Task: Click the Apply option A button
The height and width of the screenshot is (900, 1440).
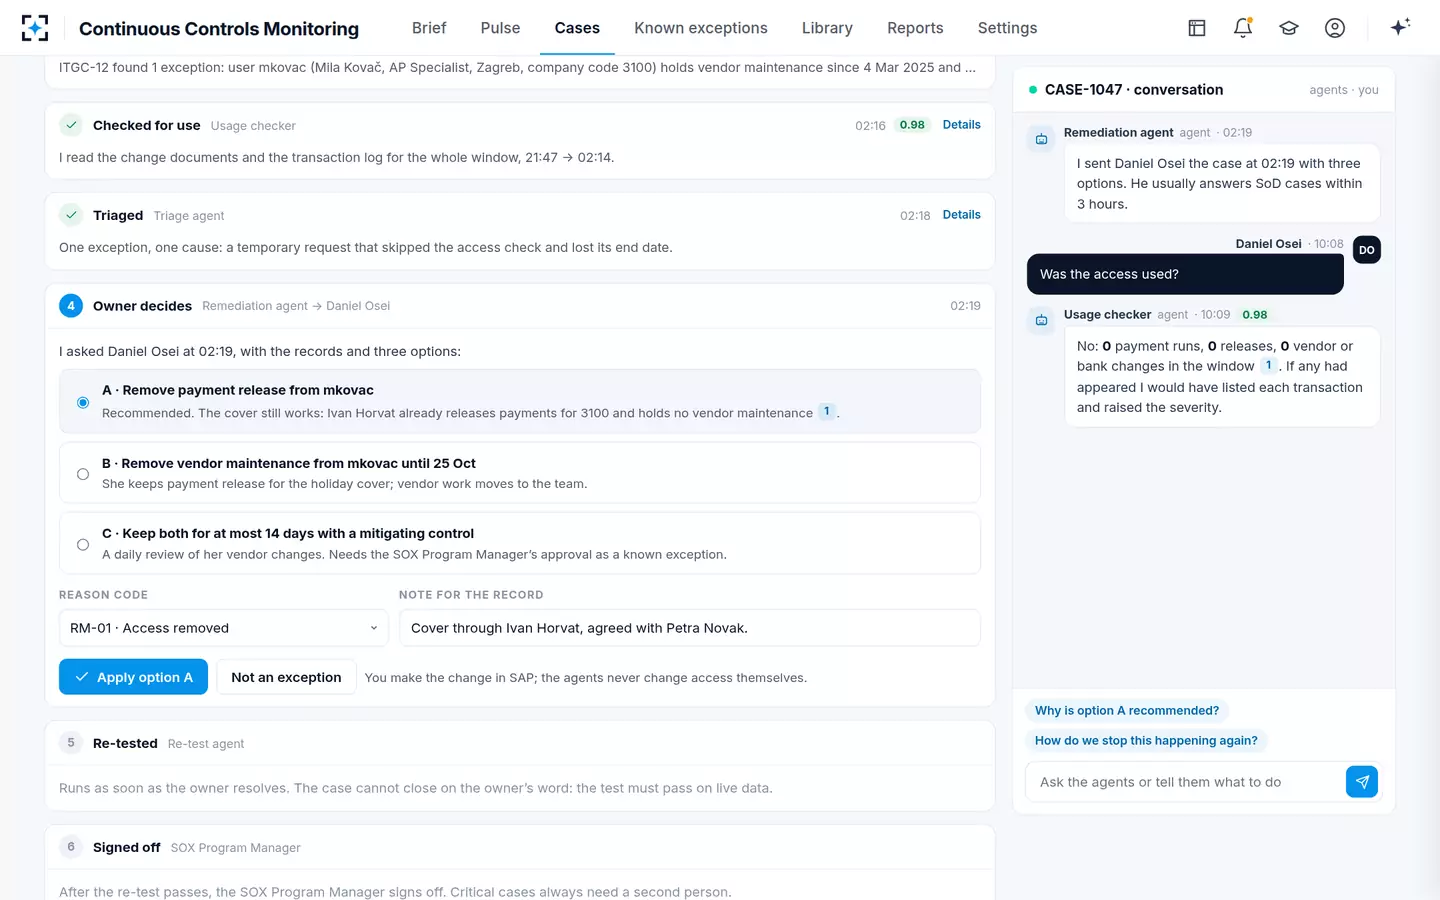Action: pyautogui.click(x=133, y=677)
